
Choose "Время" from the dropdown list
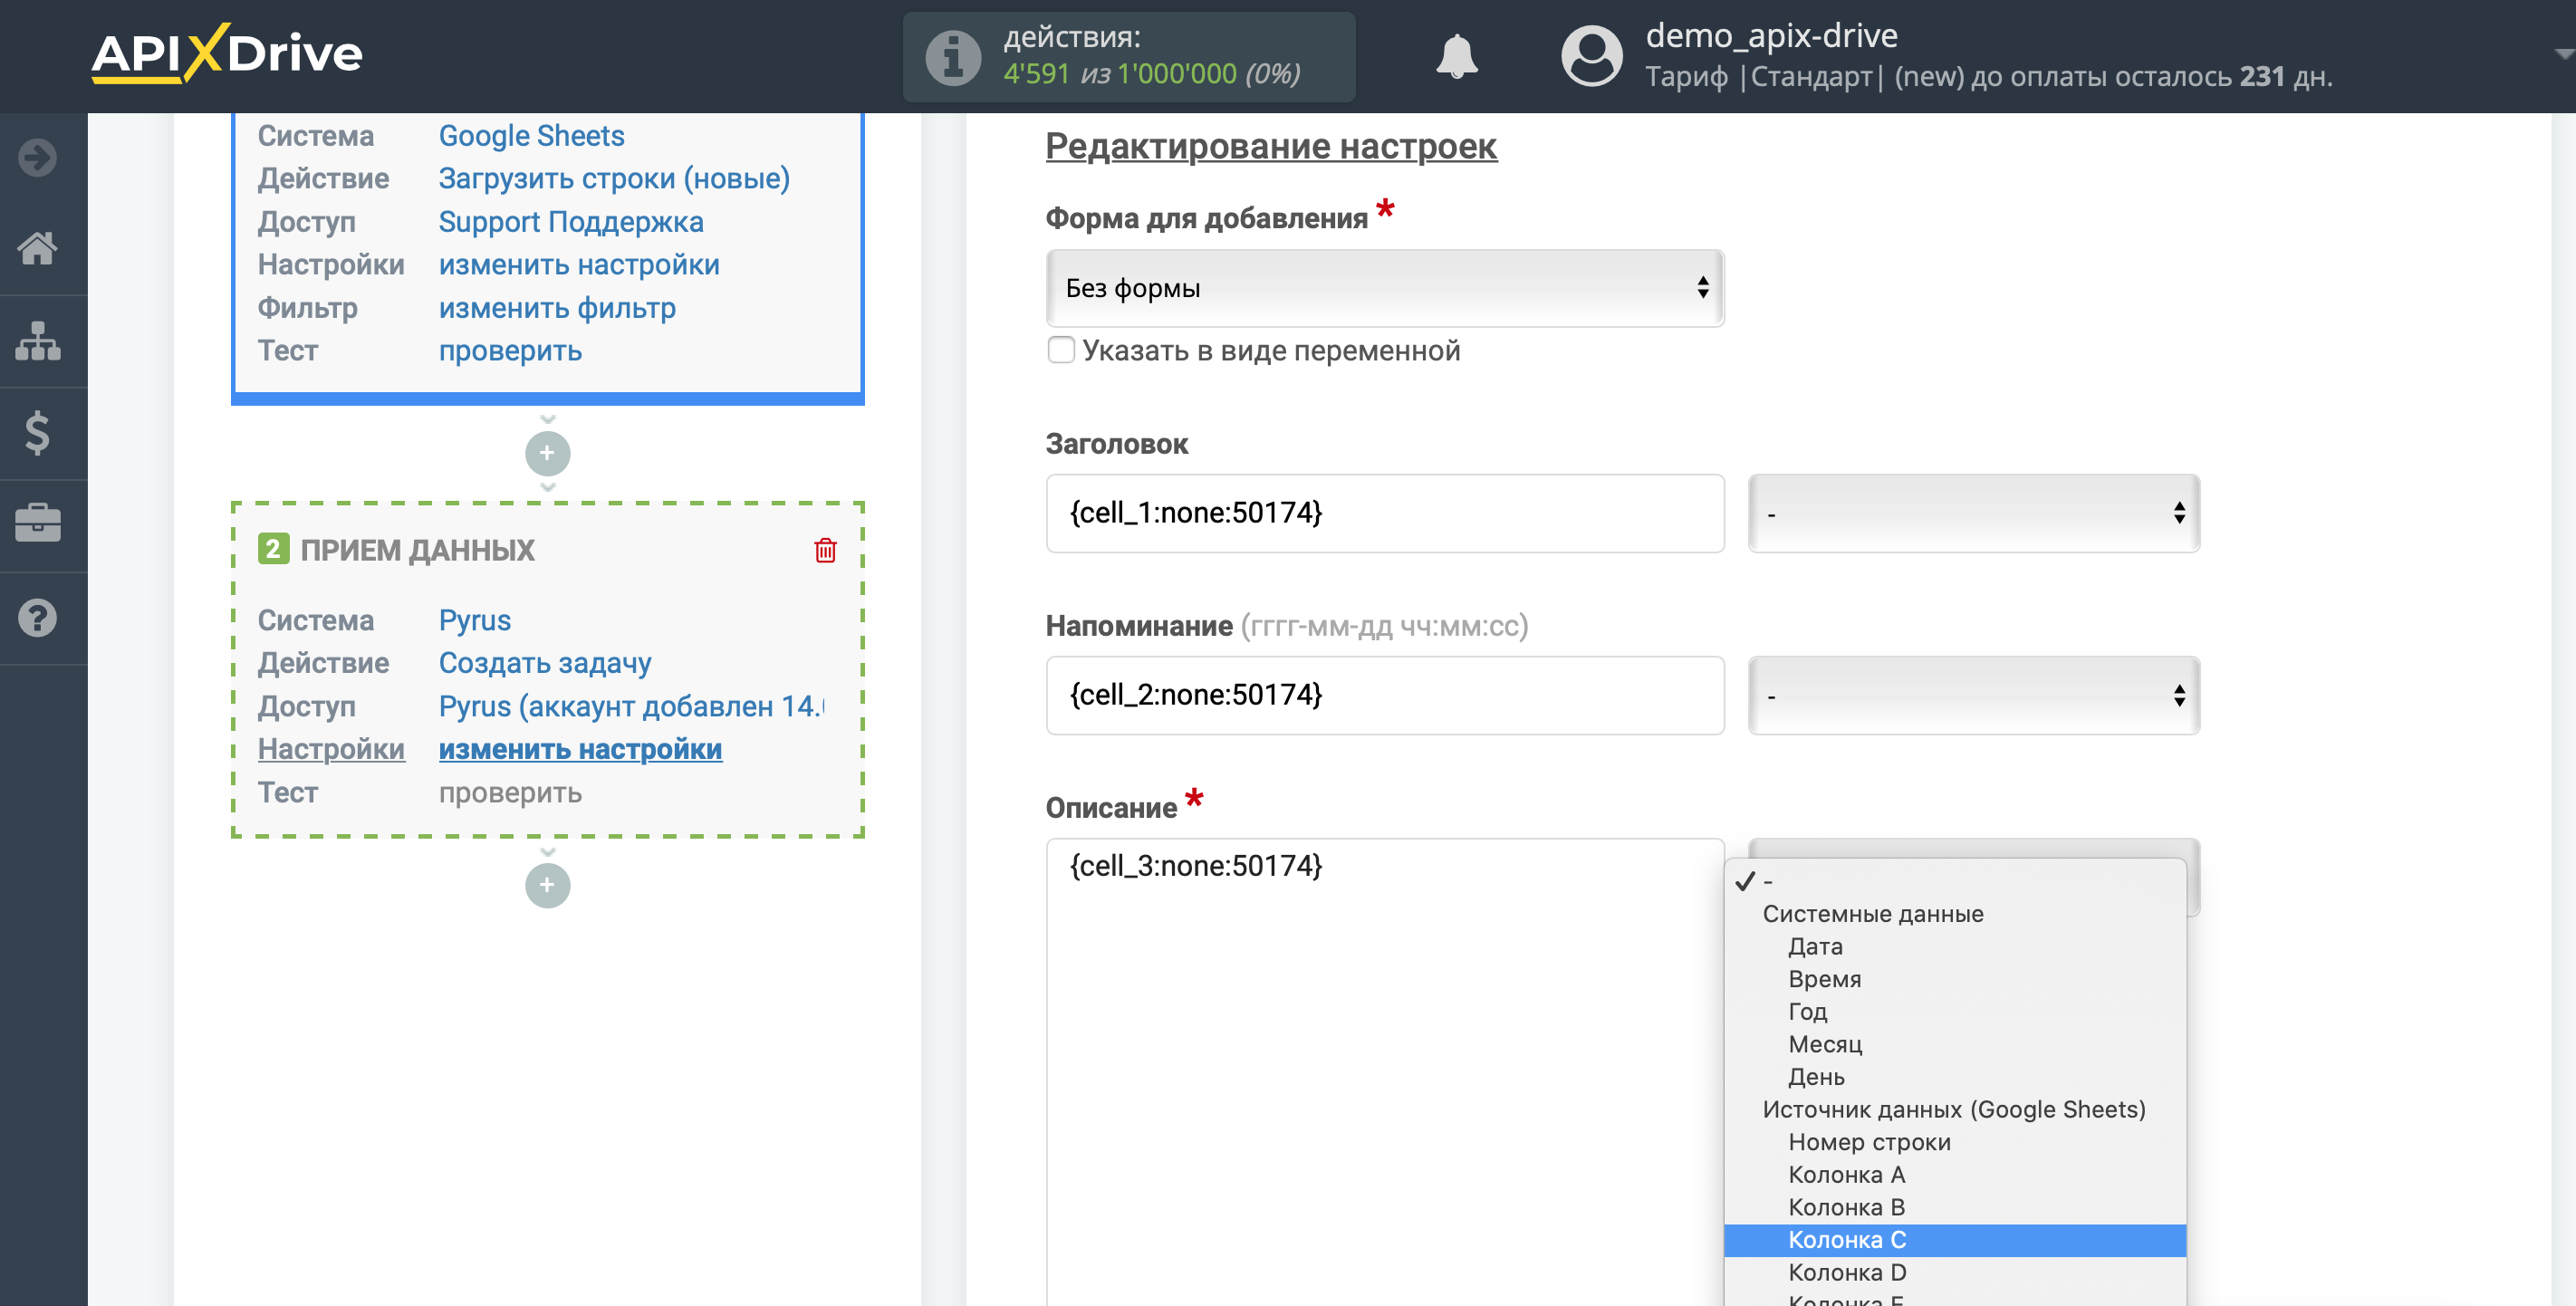pos(1824,979)
